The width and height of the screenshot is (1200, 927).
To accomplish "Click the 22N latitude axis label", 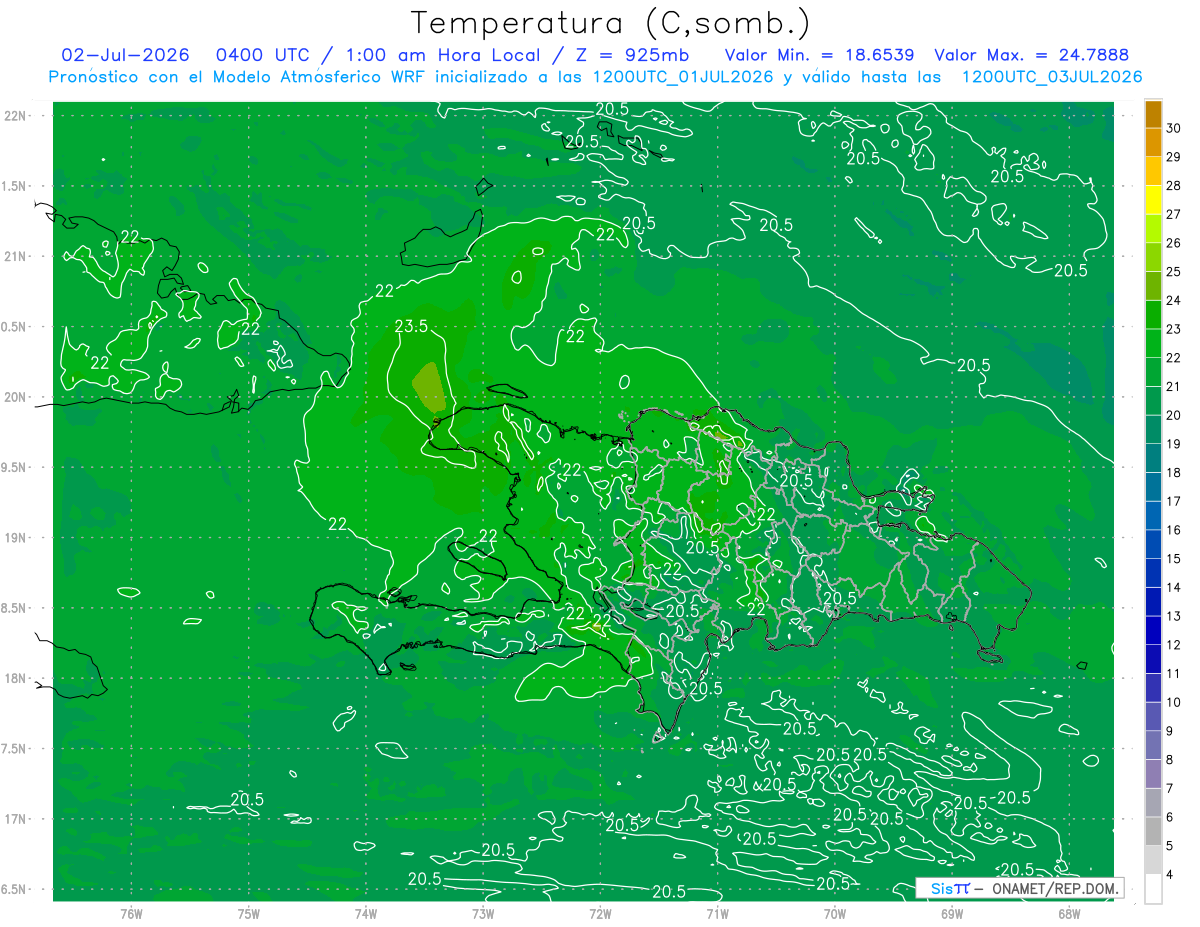I will click(x=16, y=116).
